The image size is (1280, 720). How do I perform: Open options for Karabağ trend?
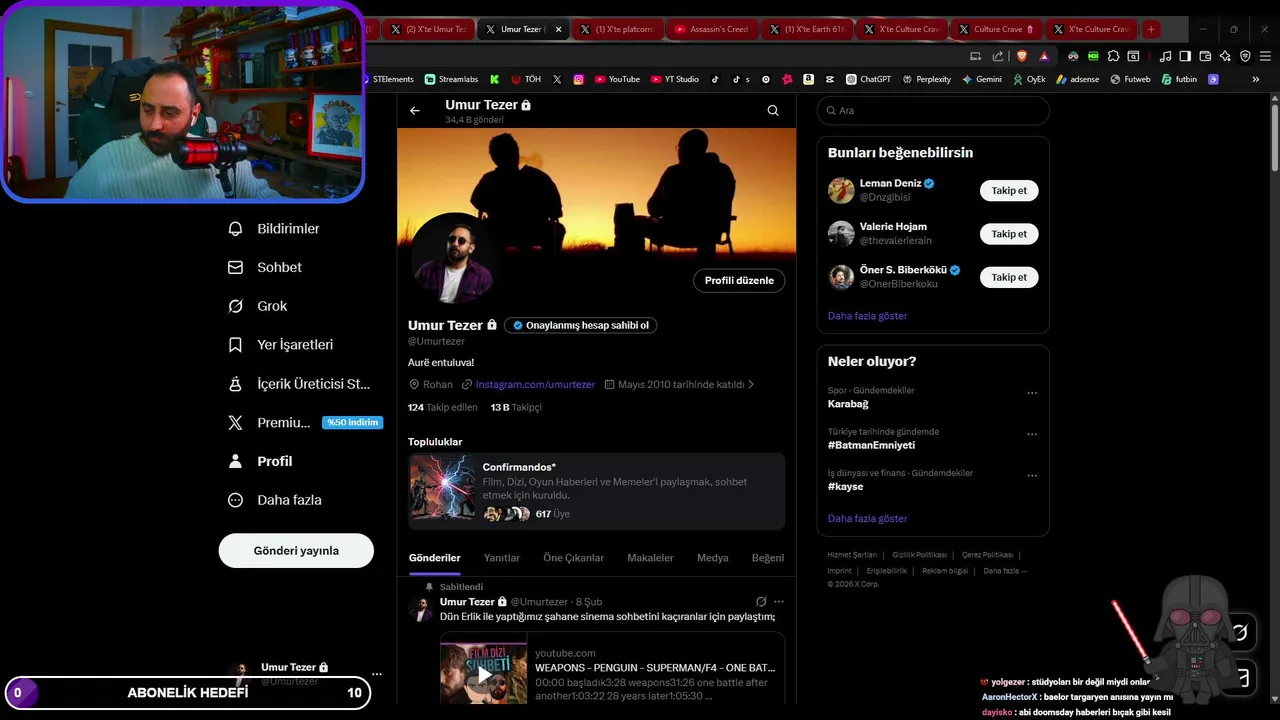pos(1032,393)
